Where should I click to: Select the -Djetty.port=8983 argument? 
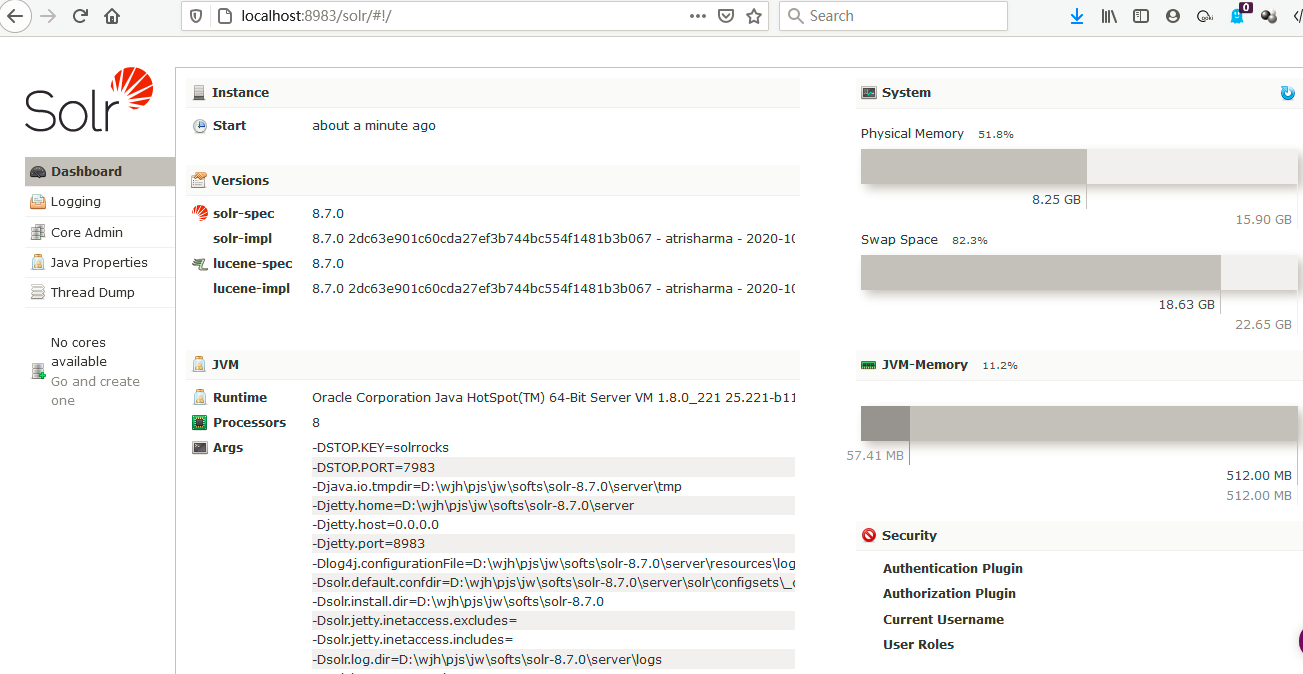[x=369, y=543]
